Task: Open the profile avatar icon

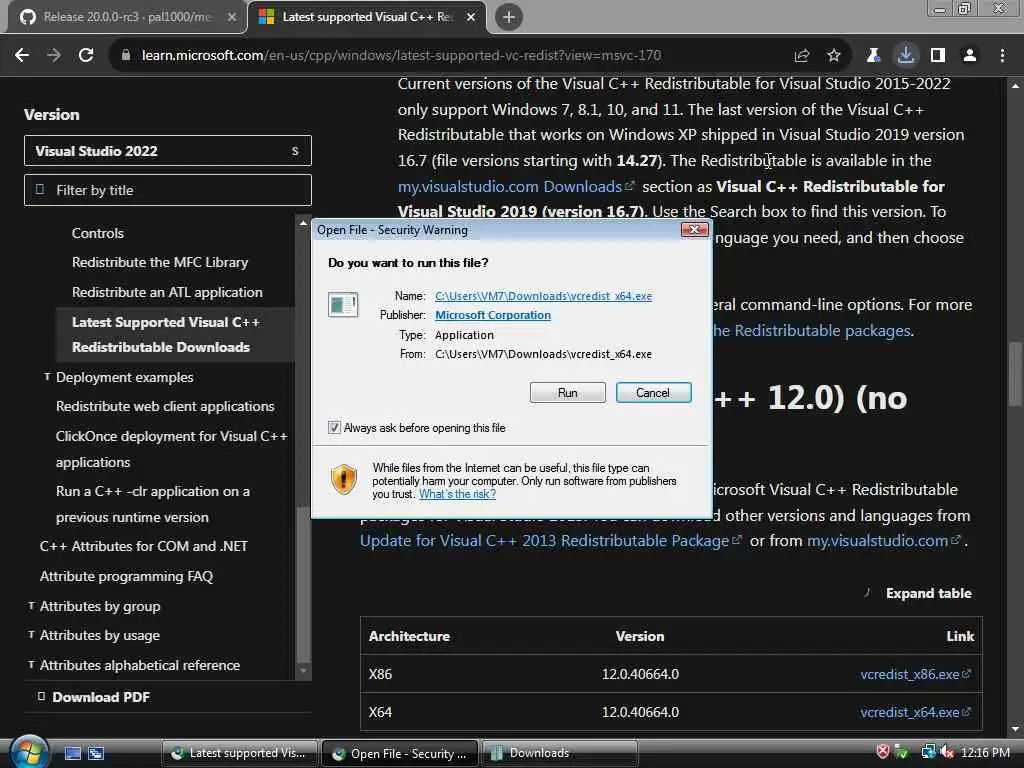Action: point(970,56)
